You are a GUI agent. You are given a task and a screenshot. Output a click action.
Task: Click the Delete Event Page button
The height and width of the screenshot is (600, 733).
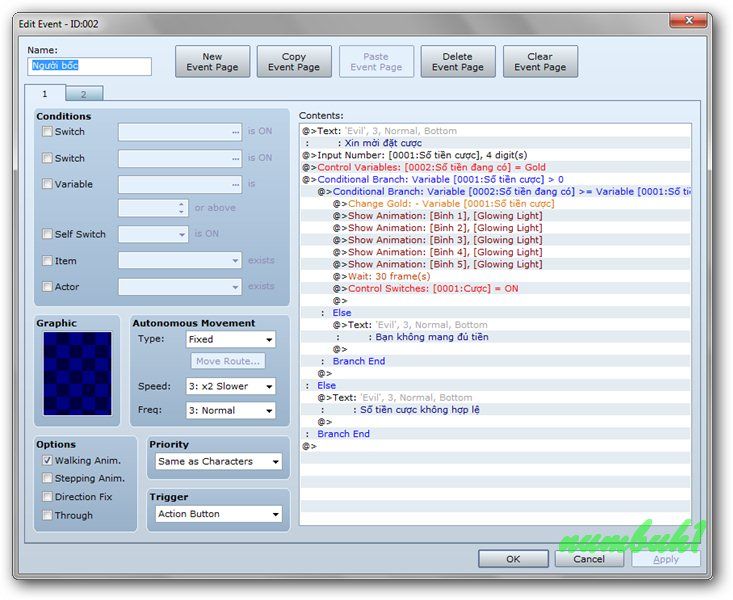click(x=458, y=62)
